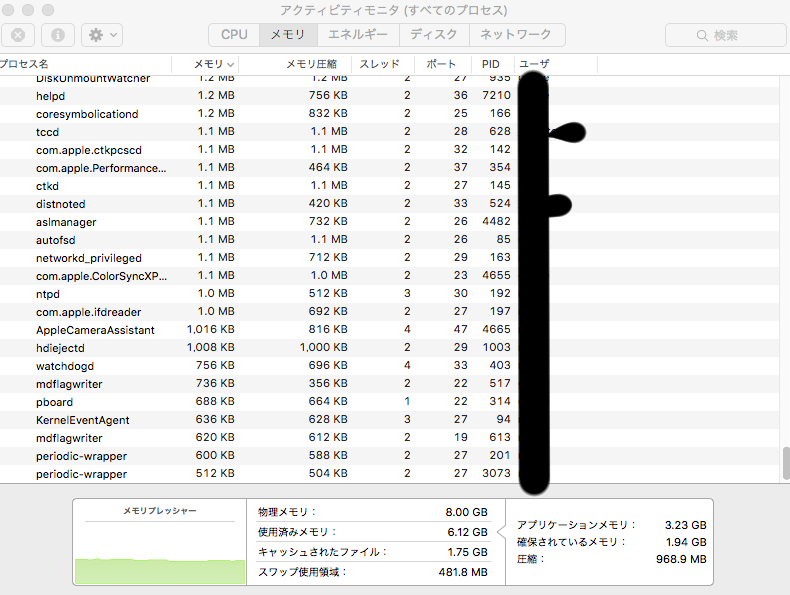Select the periodic-wrapper row with PID 3073
The image size is (790, 595).
click(x=390, y=474)
